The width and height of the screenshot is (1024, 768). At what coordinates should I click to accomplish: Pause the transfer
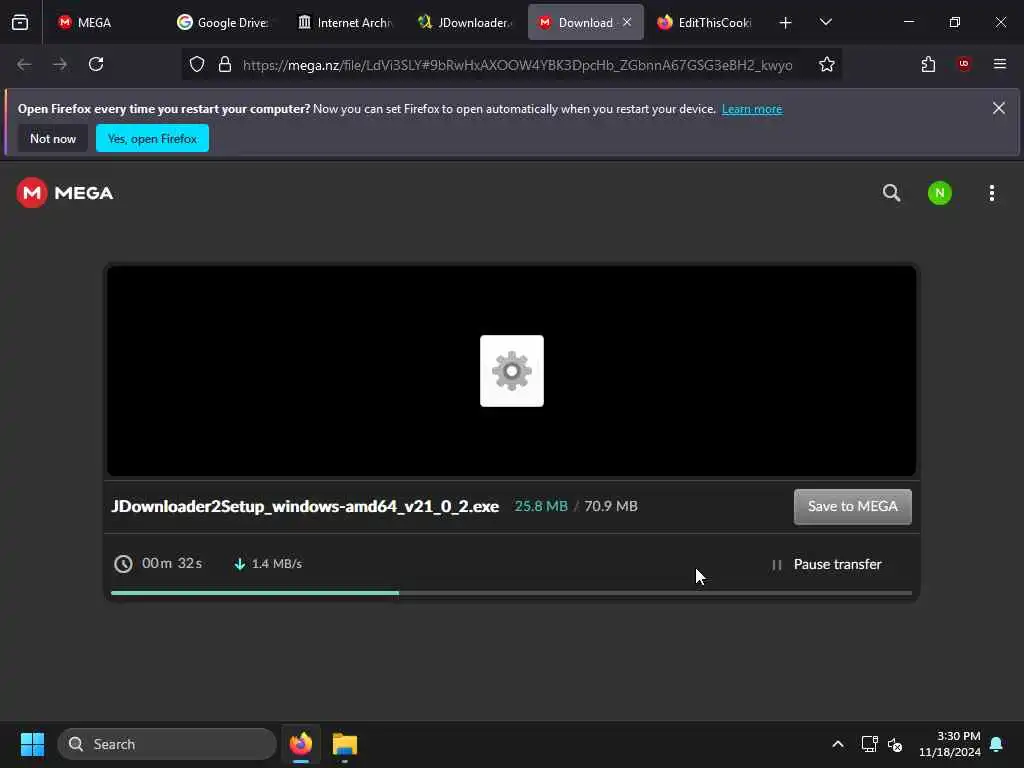coord(827,564)
